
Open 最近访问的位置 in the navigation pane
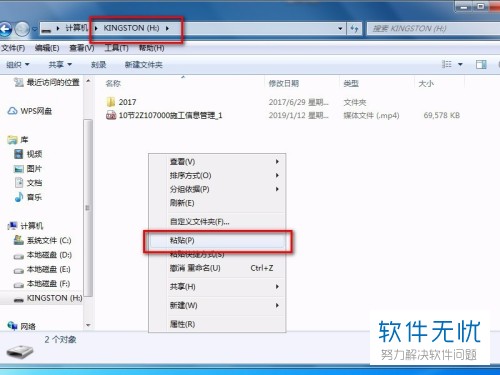pos(53,82)
